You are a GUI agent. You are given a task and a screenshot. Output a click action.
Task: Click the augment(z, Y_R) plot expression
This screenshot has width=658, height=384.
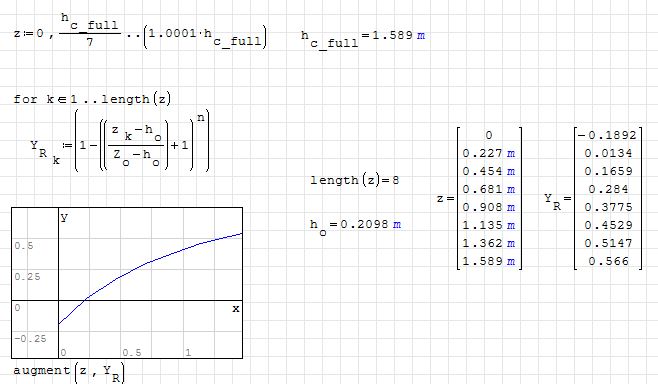pos(69,372)
